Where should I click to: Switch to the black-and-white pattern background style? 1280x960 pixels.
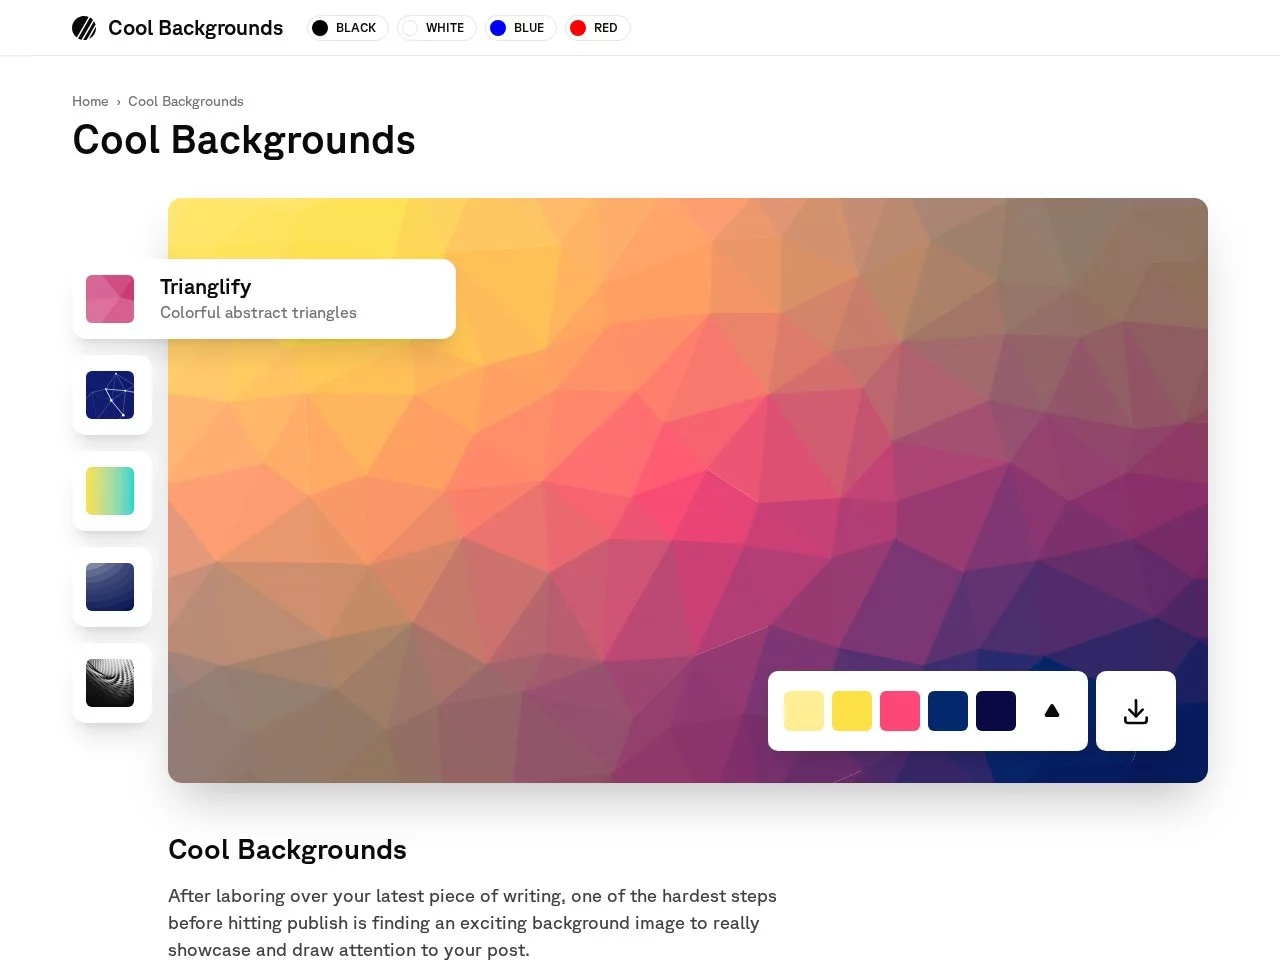[x=110, y=683]
